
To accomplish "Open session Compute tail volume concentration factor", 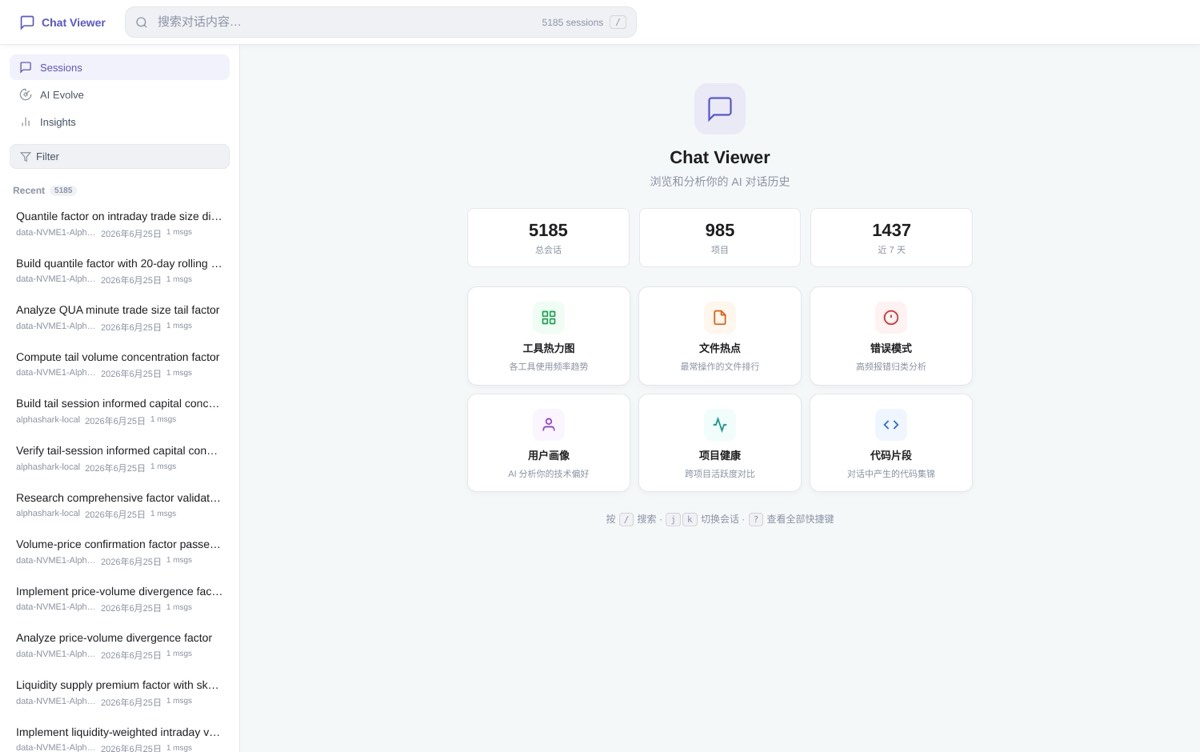I will click(120, 365).
